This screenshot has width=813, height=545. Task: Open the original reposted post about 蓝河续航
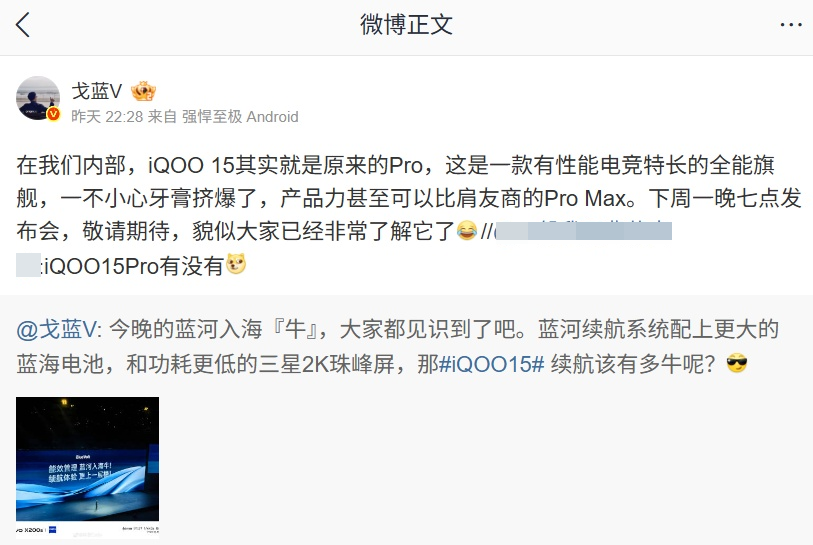[397, 346]
